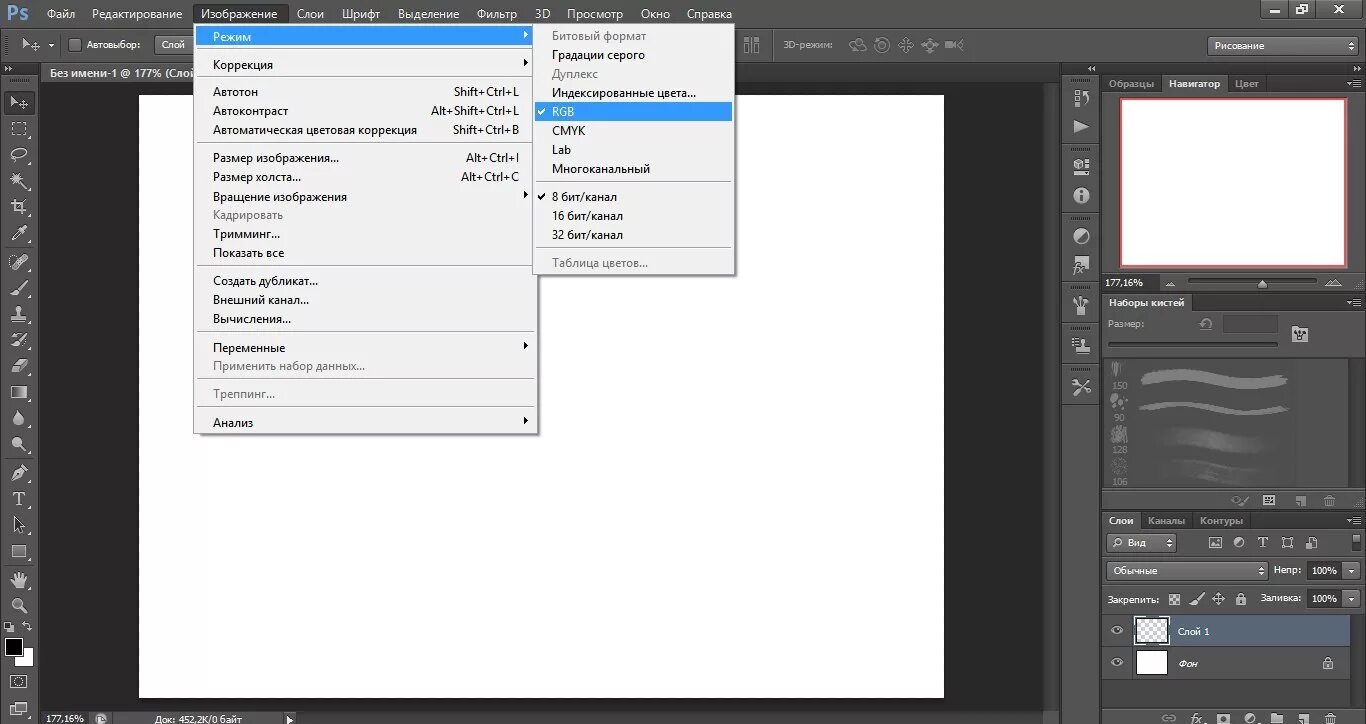
Task: Toggle lock all padlock in Layers panel
Action: (x=1240, y=599)
